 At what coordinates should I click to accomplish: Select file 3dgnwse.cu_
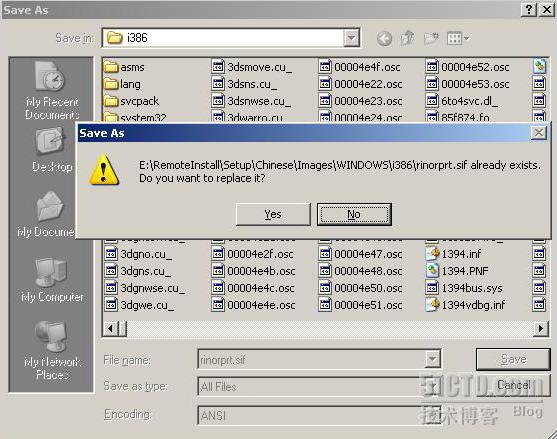pyautogui.click(x=145, y=288)
